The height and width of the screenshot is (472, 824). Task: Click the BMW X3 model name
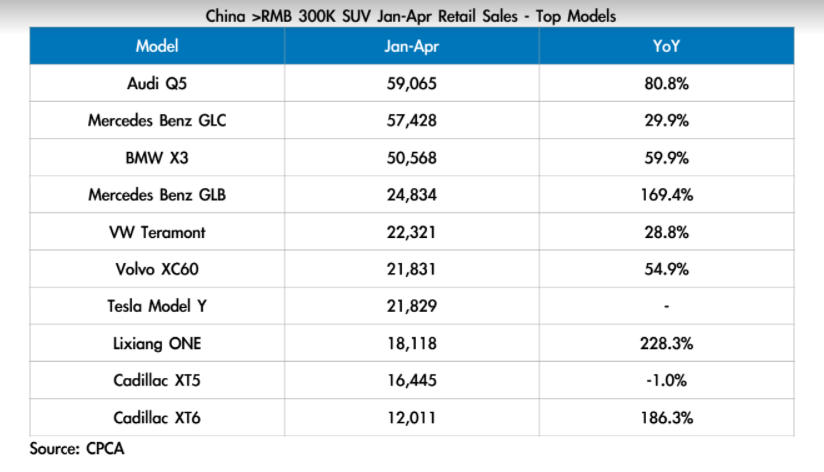point(156,158)
